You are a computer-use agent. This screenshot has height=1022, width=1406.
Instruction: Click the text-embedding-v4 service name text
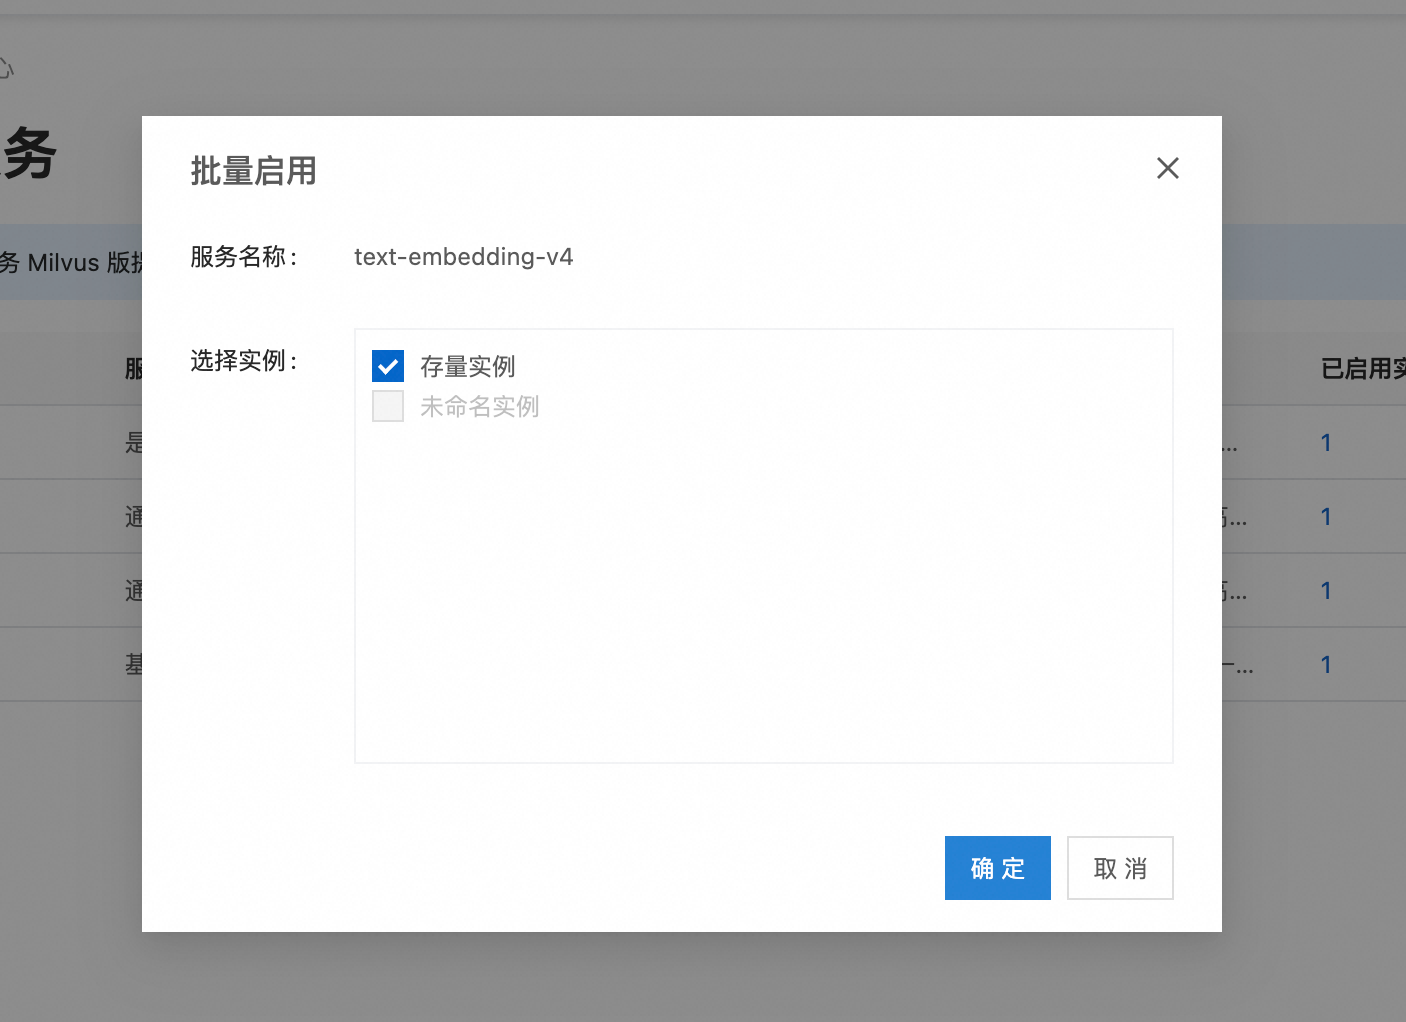click(463, 257)
